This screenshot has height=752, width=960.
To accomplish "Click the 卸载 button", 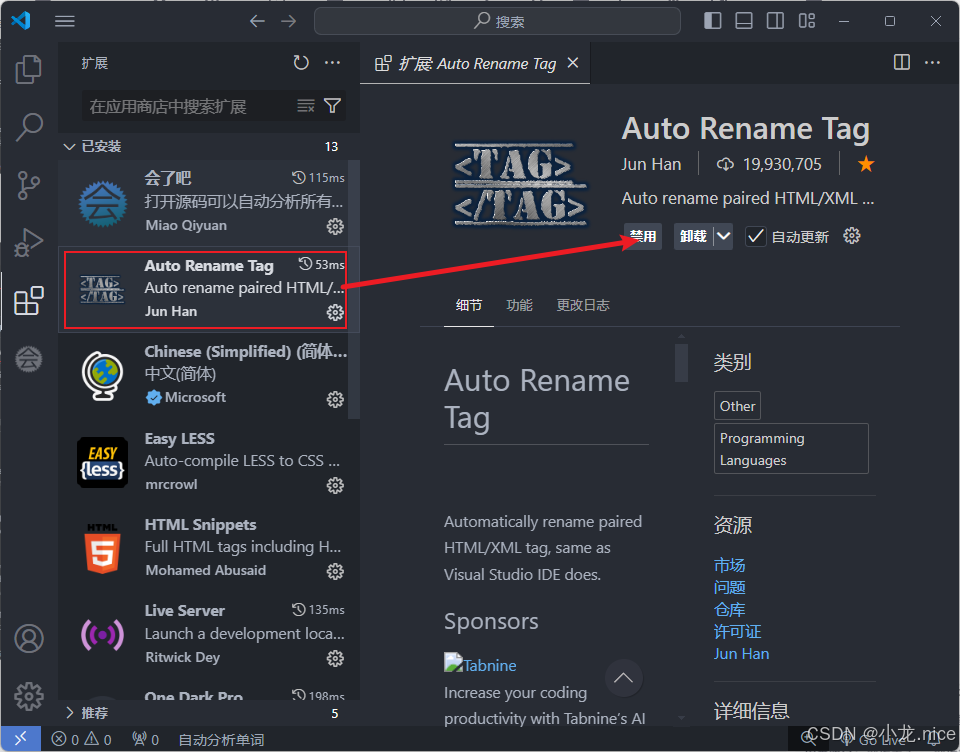I will click(x=694, y=236).
